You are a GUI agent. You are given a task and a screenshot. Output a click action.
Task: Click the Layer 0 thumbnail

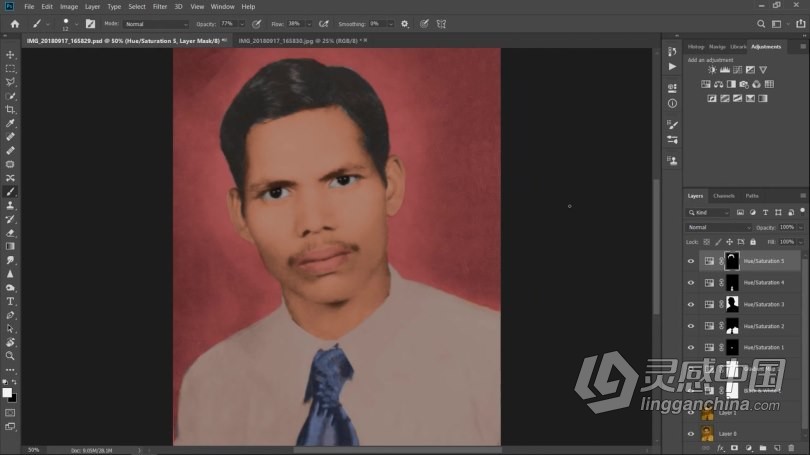pyautogui.click(x=707, y=434)
